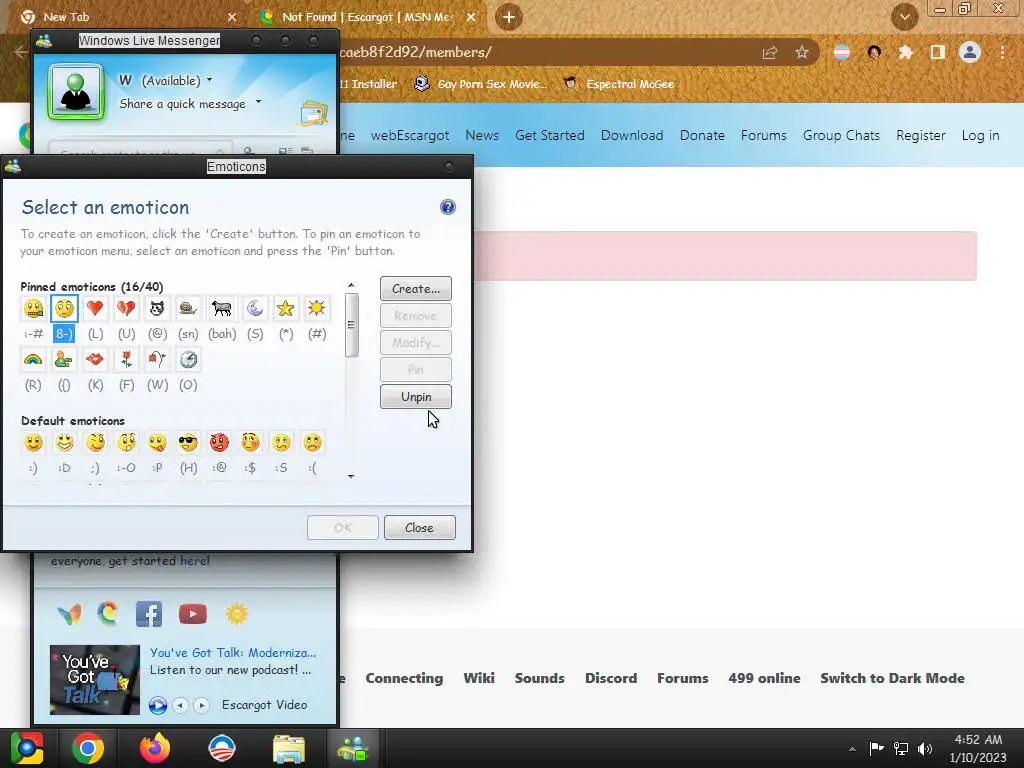Open Firefox from the taskbar
Image resolution: width=1024 pixels, height=768 pixels.
coord(155,748)
